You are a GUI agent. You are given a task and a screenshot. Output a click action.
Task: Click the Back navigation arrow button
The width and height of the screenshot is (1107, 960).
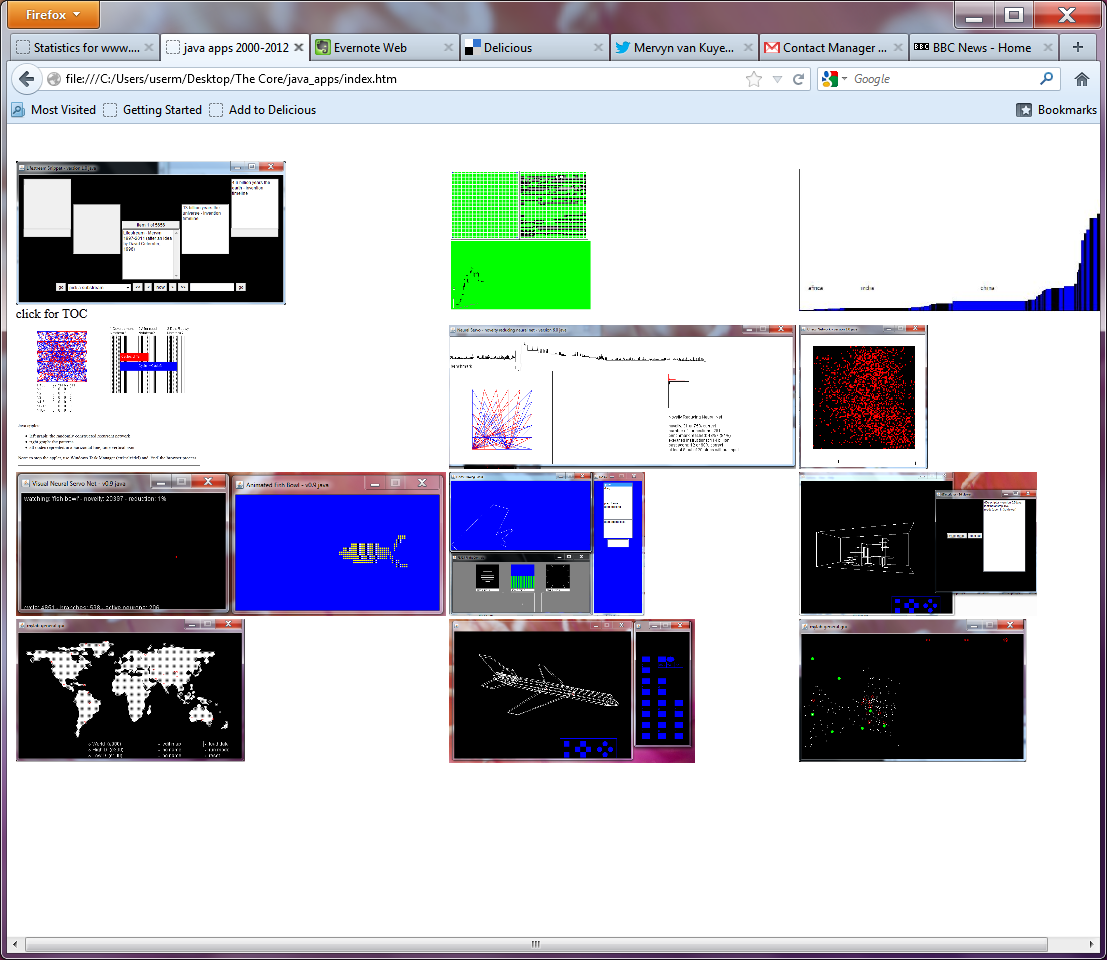tap(27, 79)
